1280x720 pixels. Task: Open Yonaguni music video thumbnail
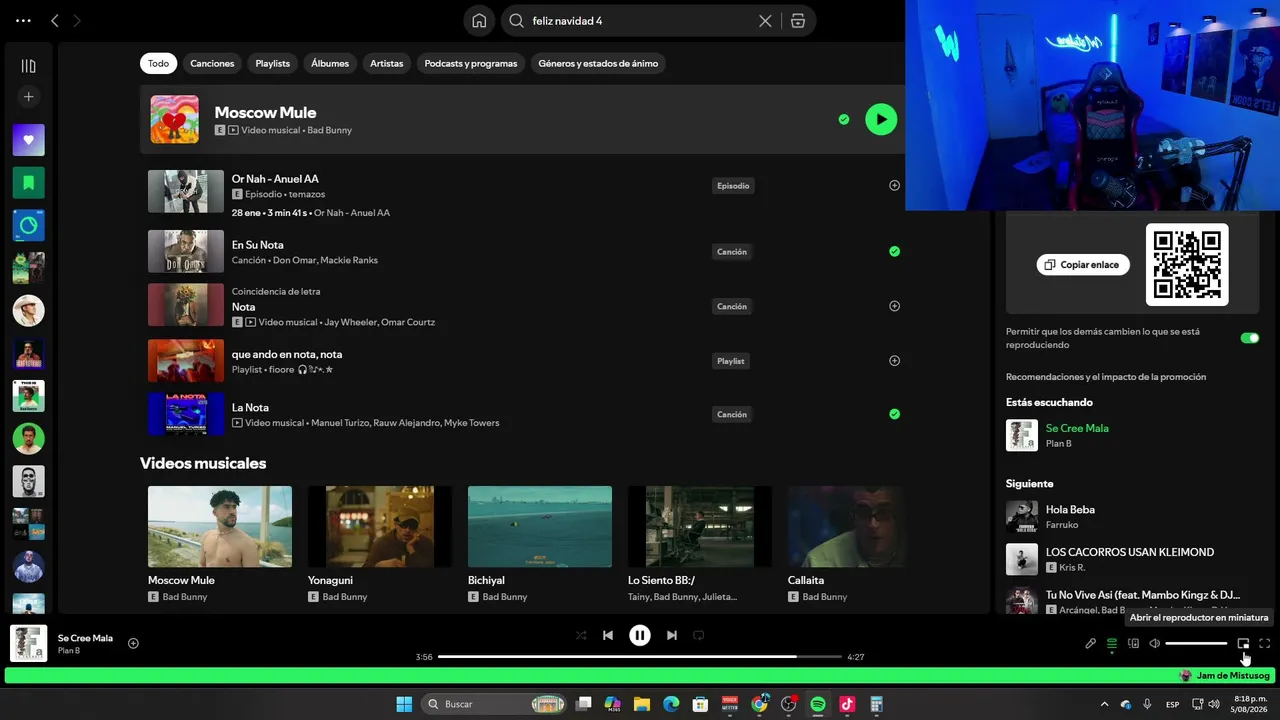380,527
